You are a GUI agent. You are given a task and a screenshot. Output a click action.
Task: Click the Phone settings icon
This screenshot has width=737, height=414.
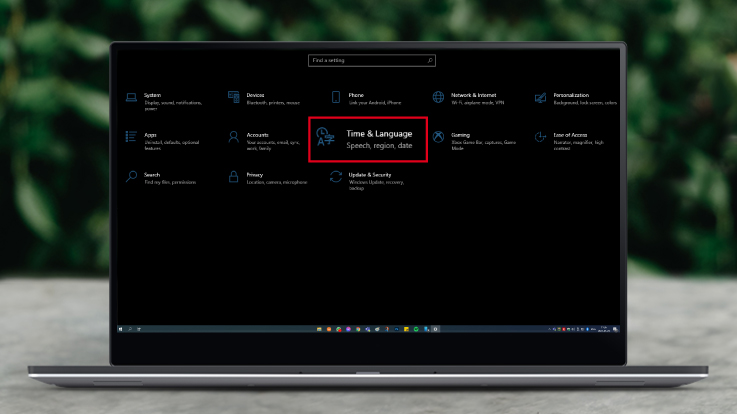[336, 98]
